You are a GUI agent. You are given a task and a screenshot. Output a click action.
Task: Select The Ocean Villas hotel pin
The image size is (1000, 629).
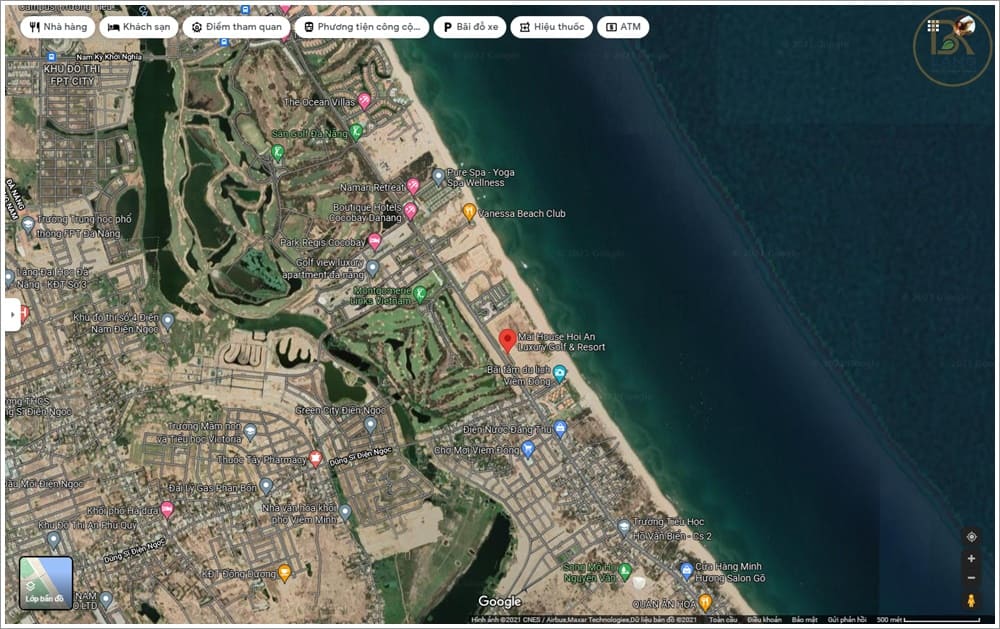[x=364, y=100]
